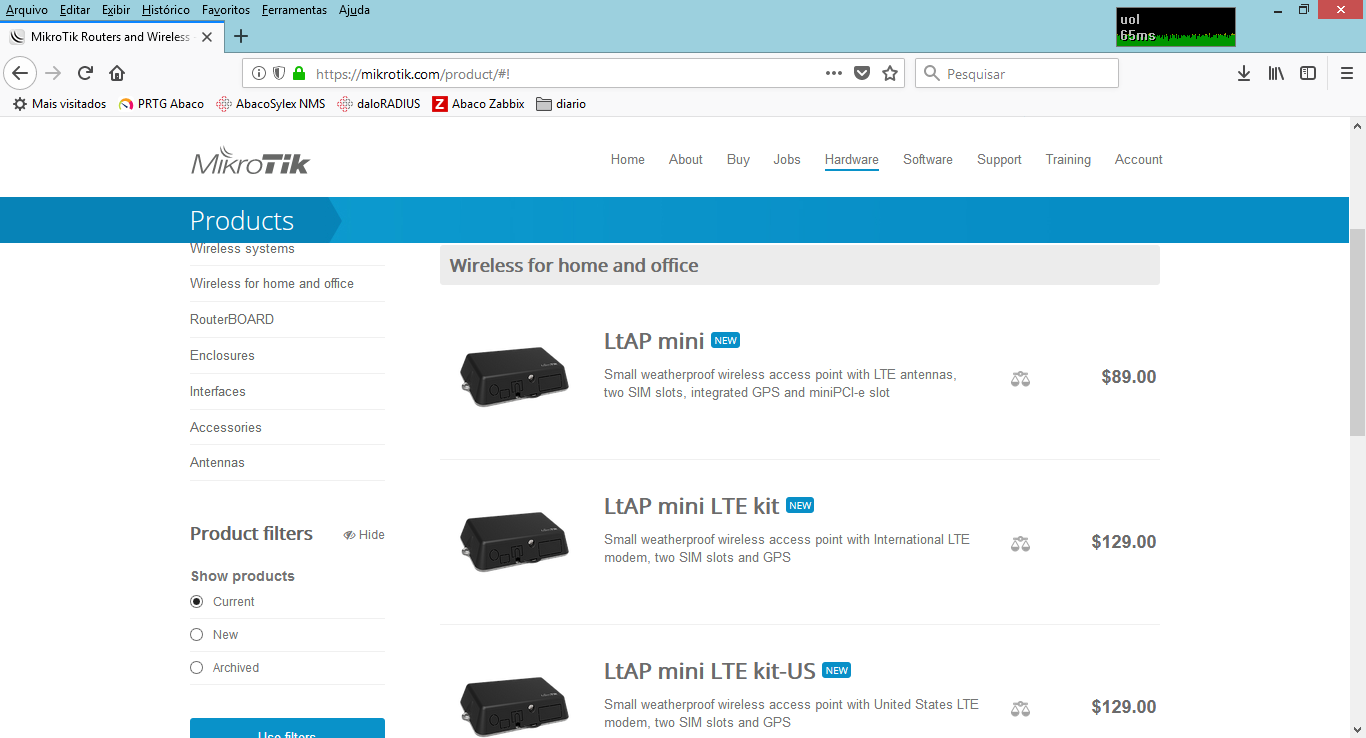Click the page vertical scrollbar thumb
The image size is (1366, 738).
pyautogui.click(x=1357, y=332)
